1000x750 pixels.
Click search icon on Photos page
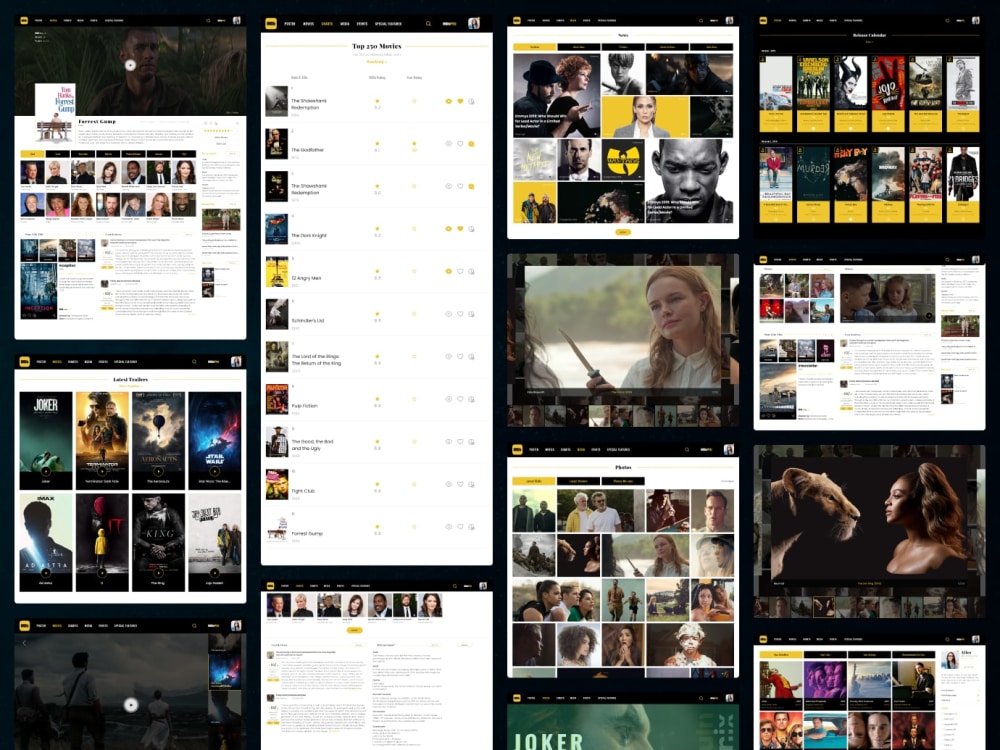click(x=687, y=450)
